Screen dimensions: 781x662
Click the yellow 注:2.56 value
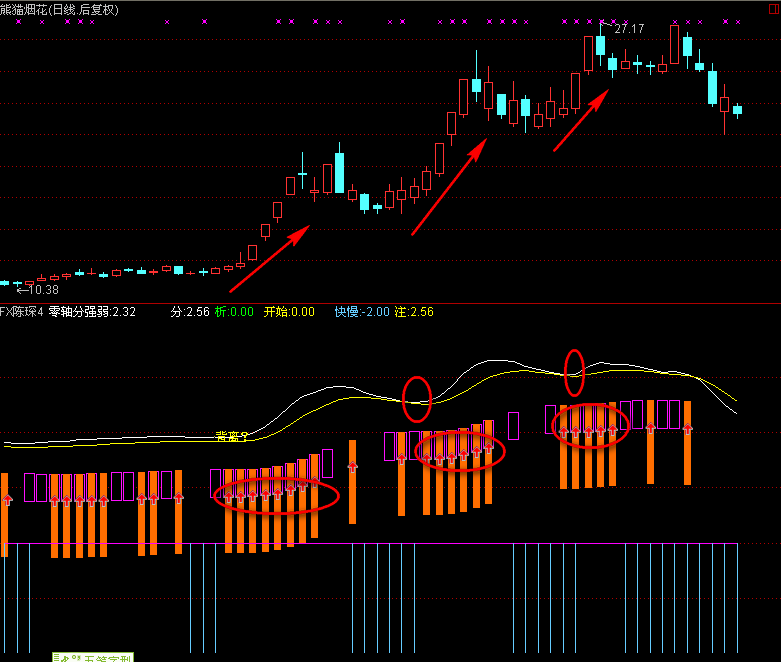pos(414,312)
